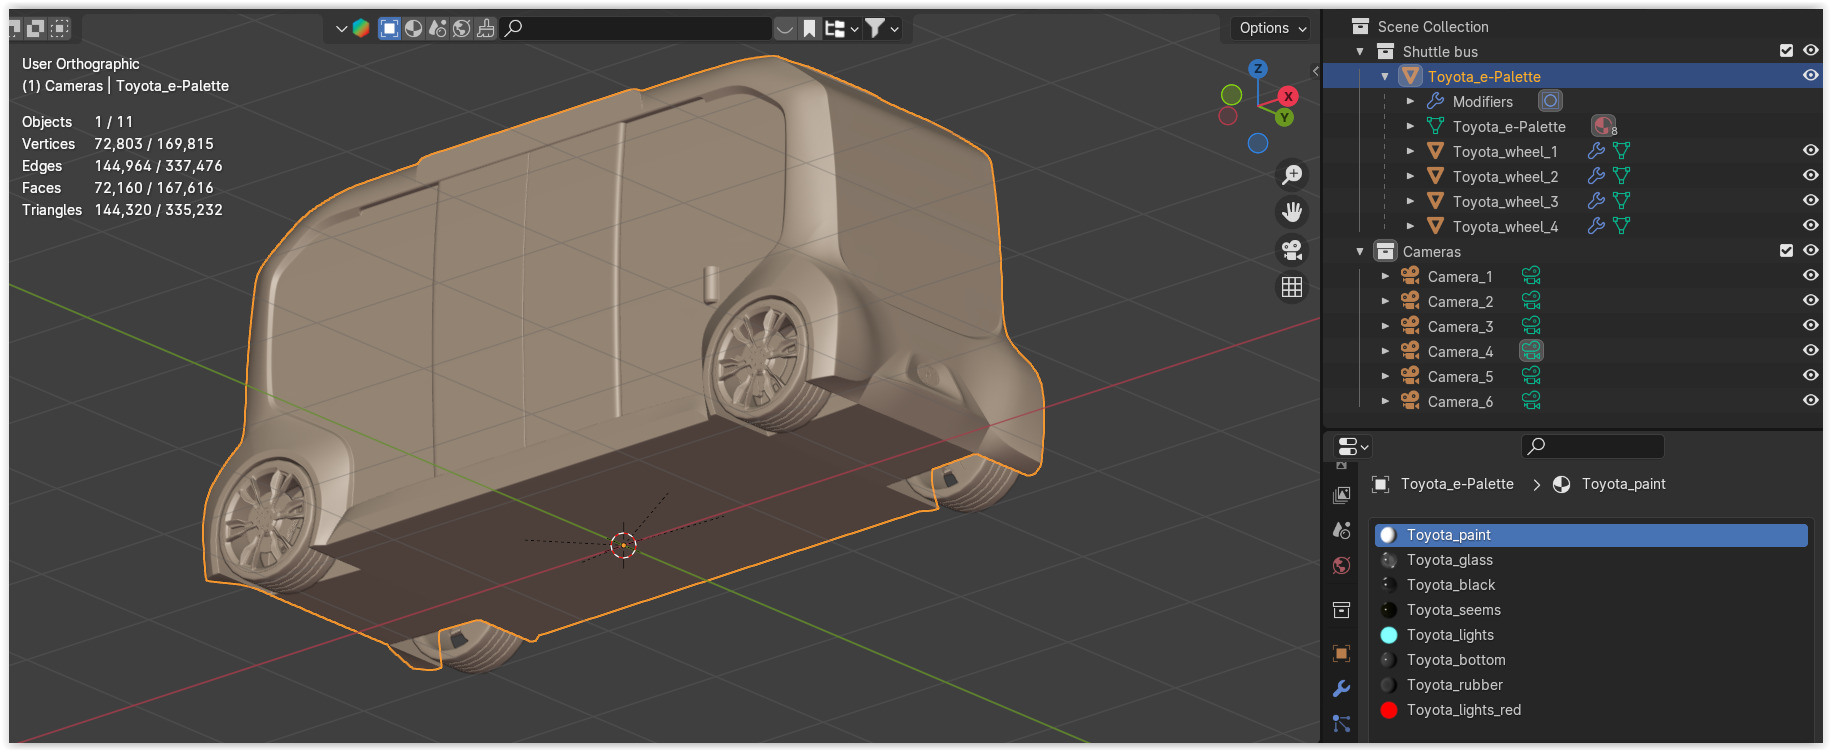The height and width of the screenshot is (751, 1831).
Task: Uncheck the Cameras collection checkbox
Action: [x=1786, y=251]
